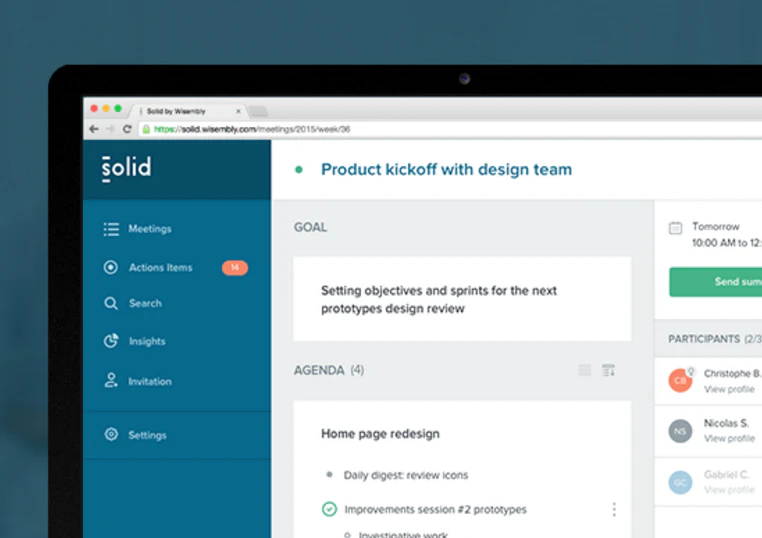
Task: Click the goal text Setting objectives and sprints
Action: click(x=439, y=299)
